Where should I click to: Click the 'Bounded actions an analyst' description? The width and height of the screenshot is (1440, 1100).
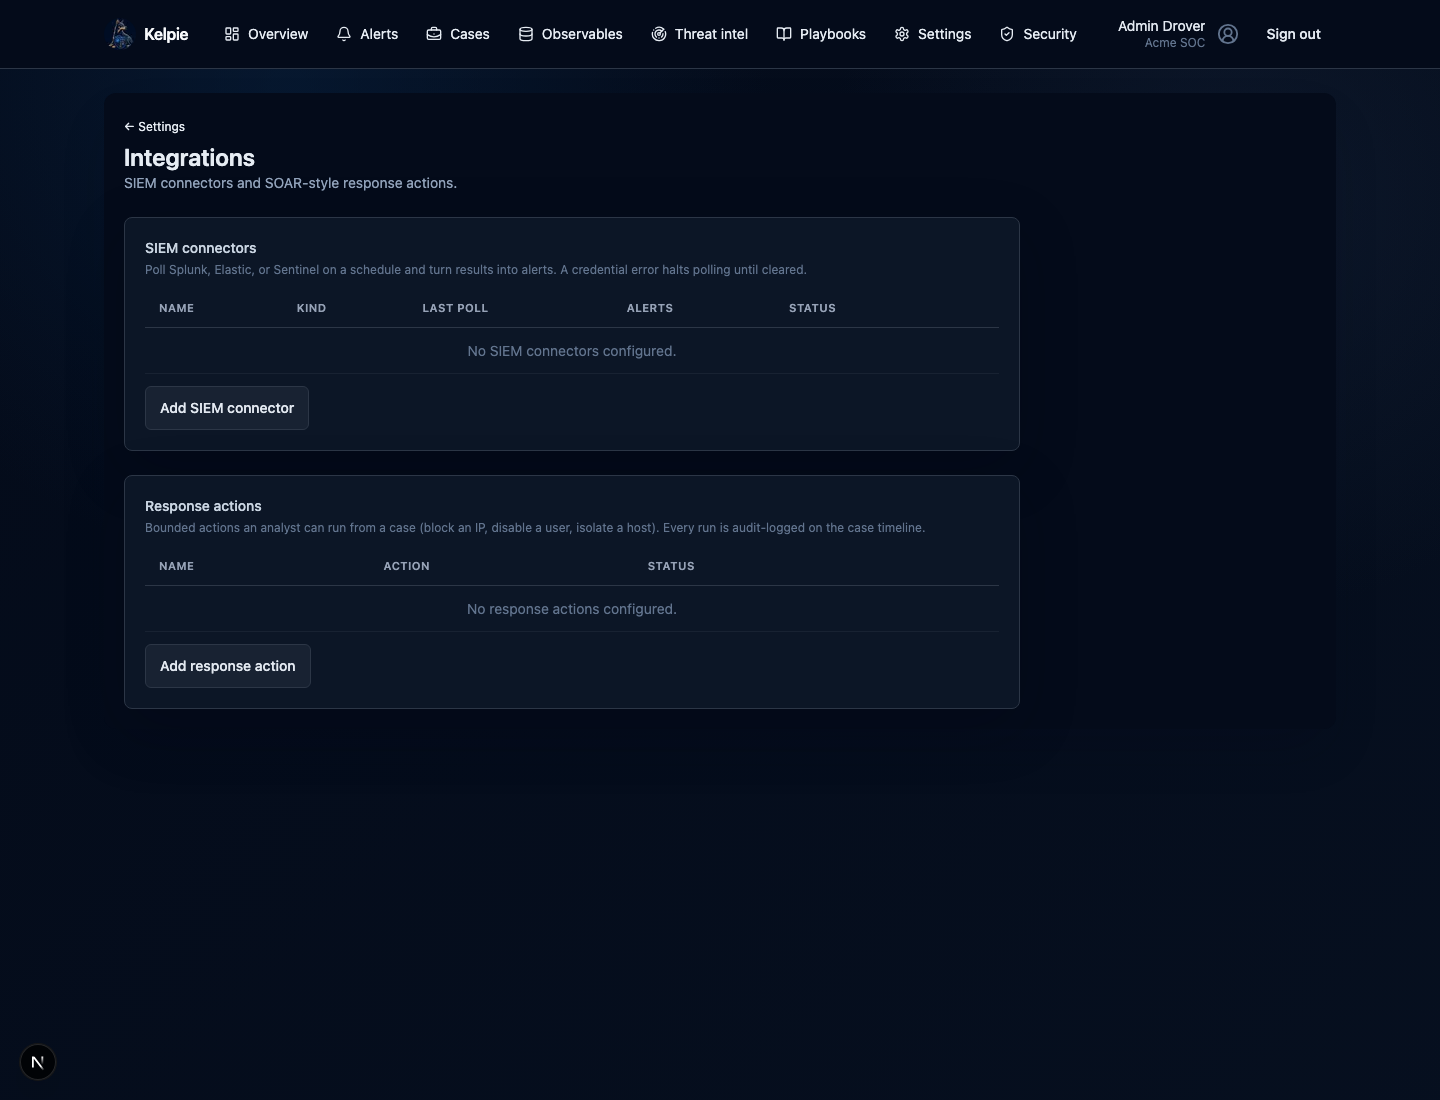tap(535, 528)
